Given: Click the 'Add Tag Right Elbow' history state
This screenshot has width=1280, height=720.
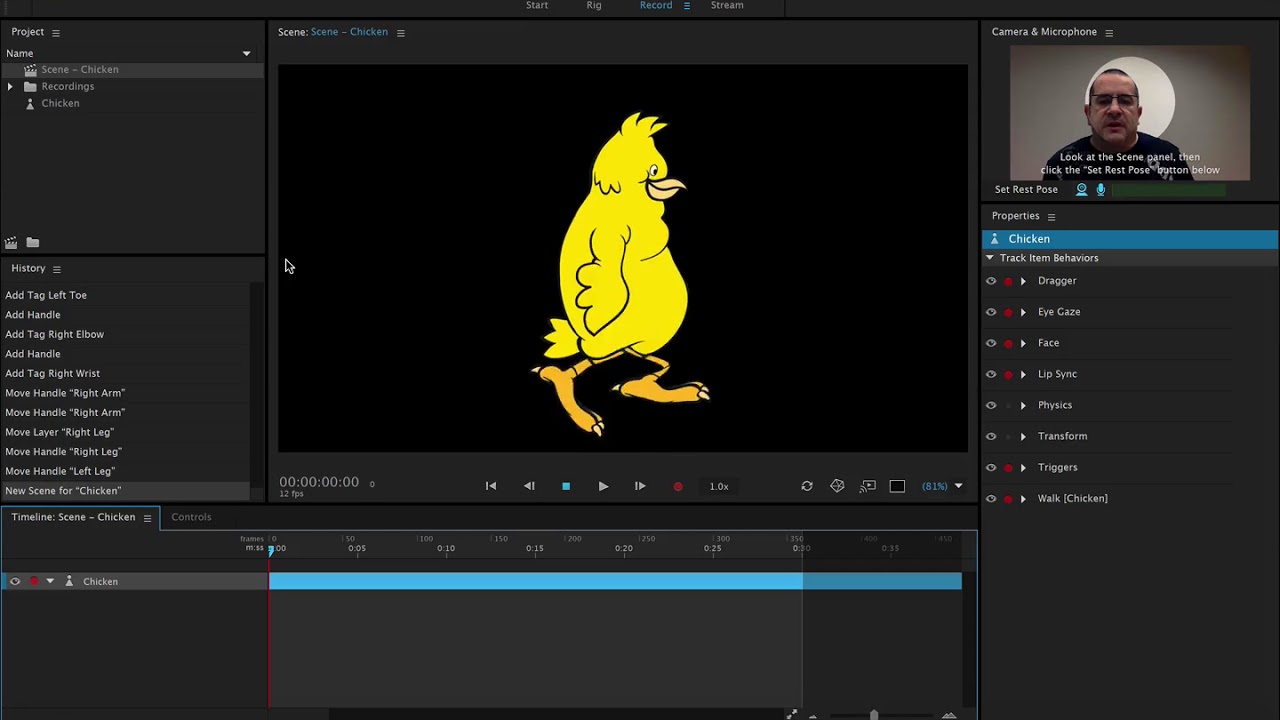Looking at the screenshot, I should [54, 334].
